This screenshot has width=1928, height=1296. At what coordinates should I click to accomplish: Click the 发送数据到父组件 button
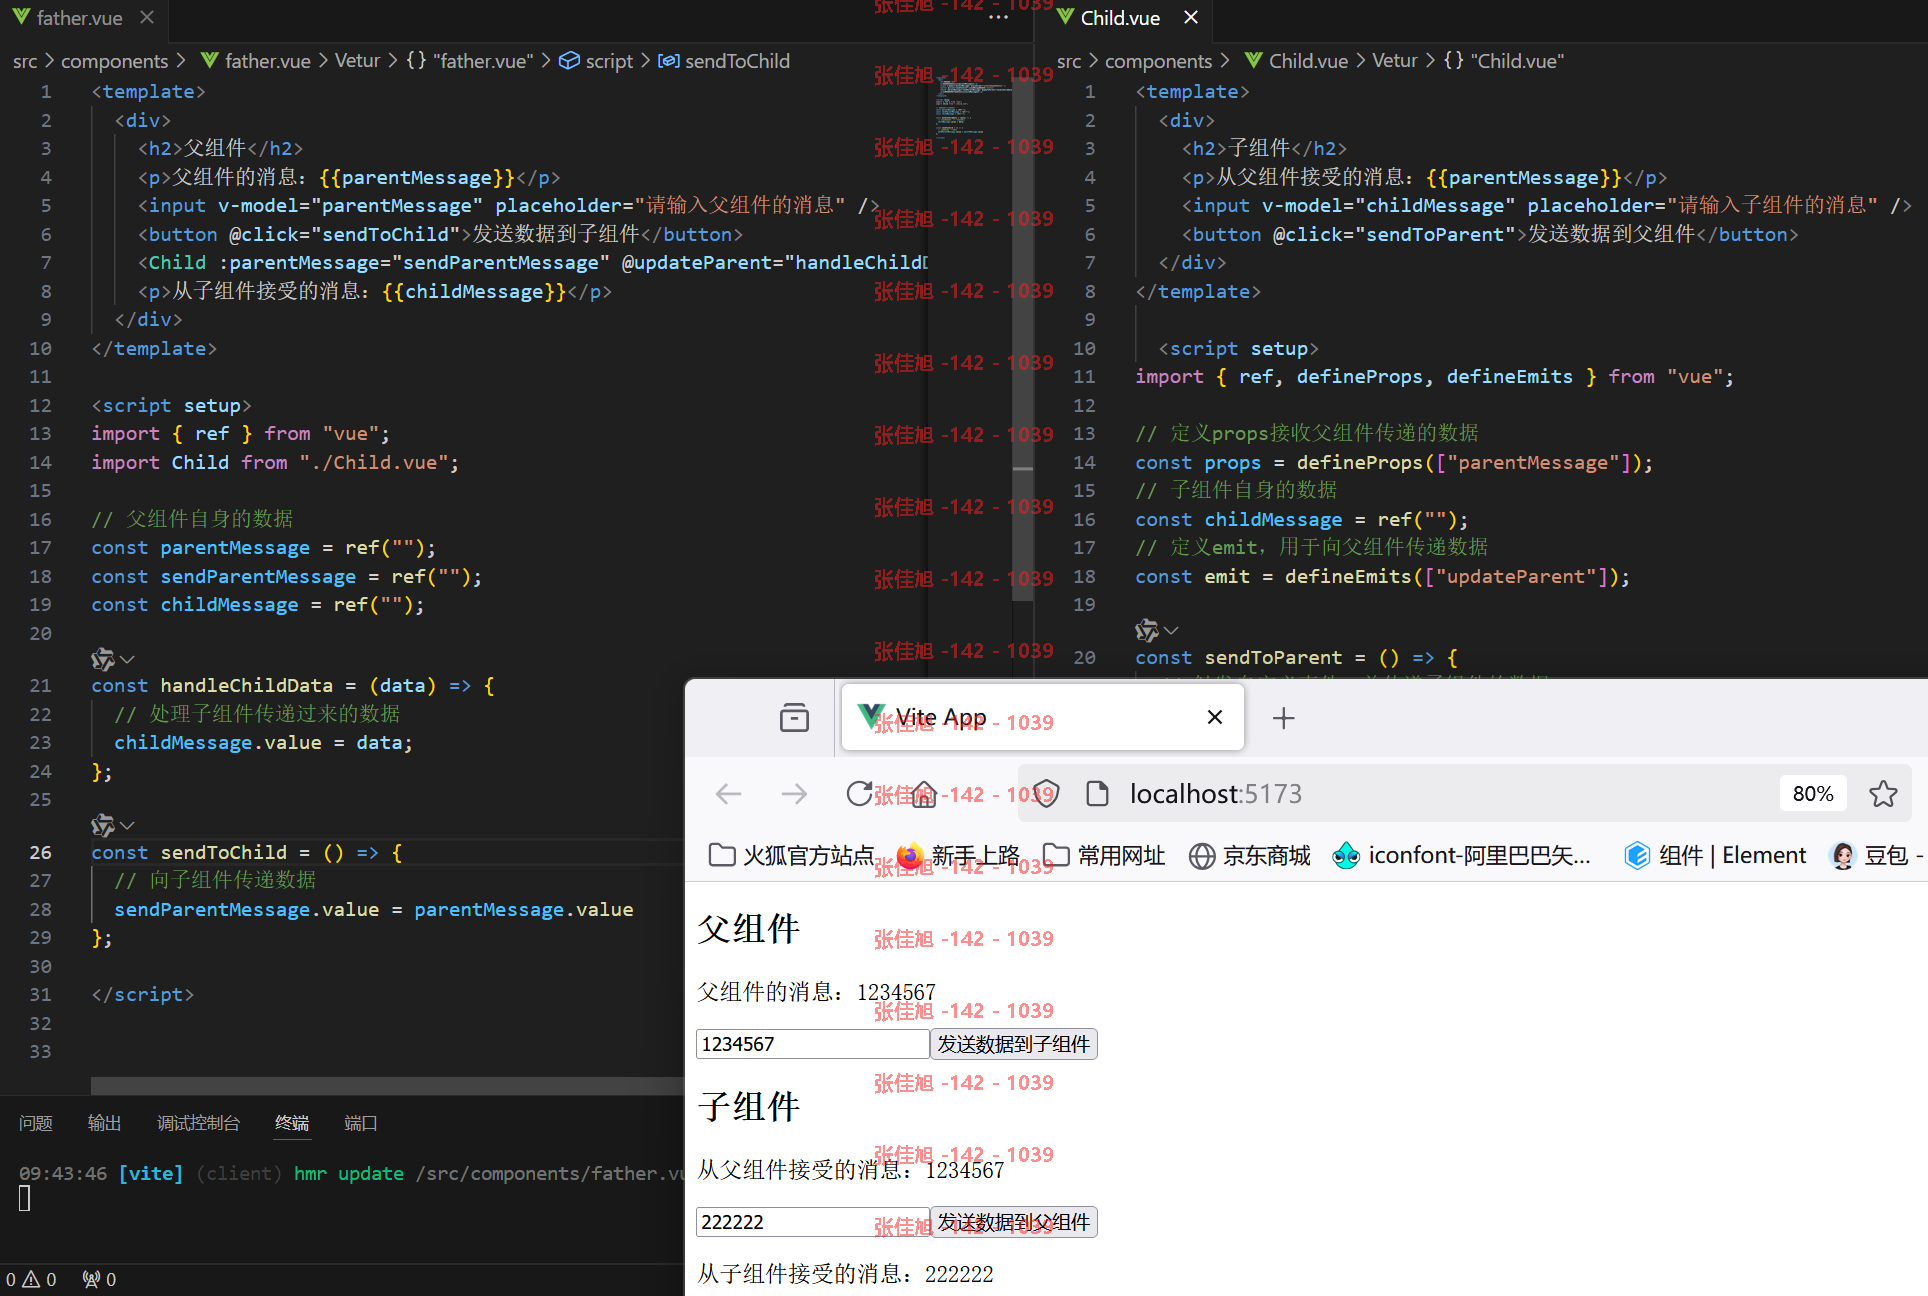[1013, 1222]
